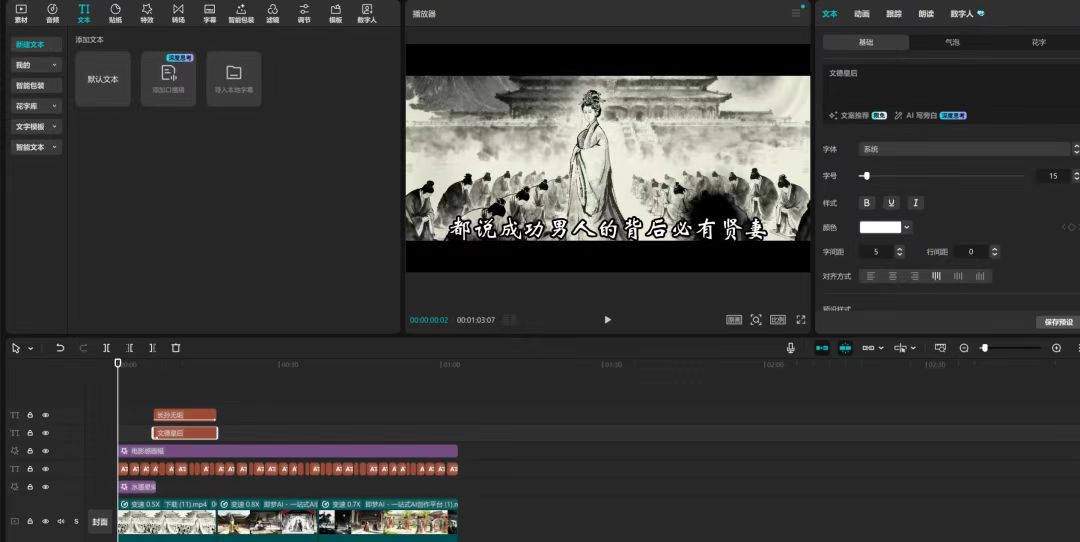Click the timeline zoom-in magnifier
This screenshot has height=542, width=1080.
(x=1057, y=348)
